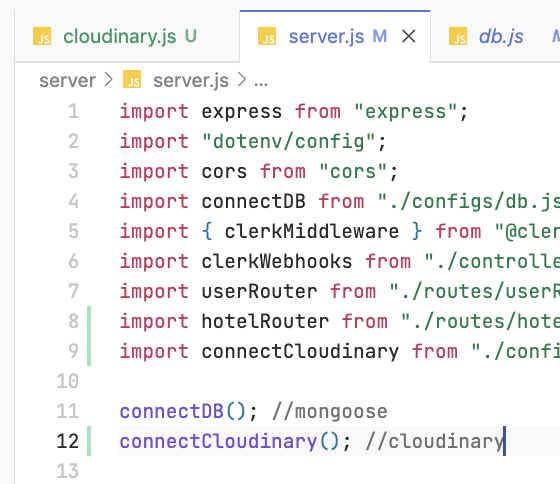Screen dimensions: 560x484
Task: Click the JS icon on server.js tab
Action: coord(267,36)
